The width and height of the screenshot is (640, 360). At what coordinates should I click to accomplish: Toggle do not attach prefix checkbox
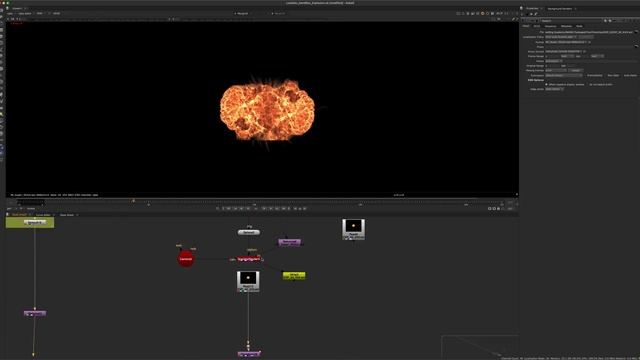[600, 84]
